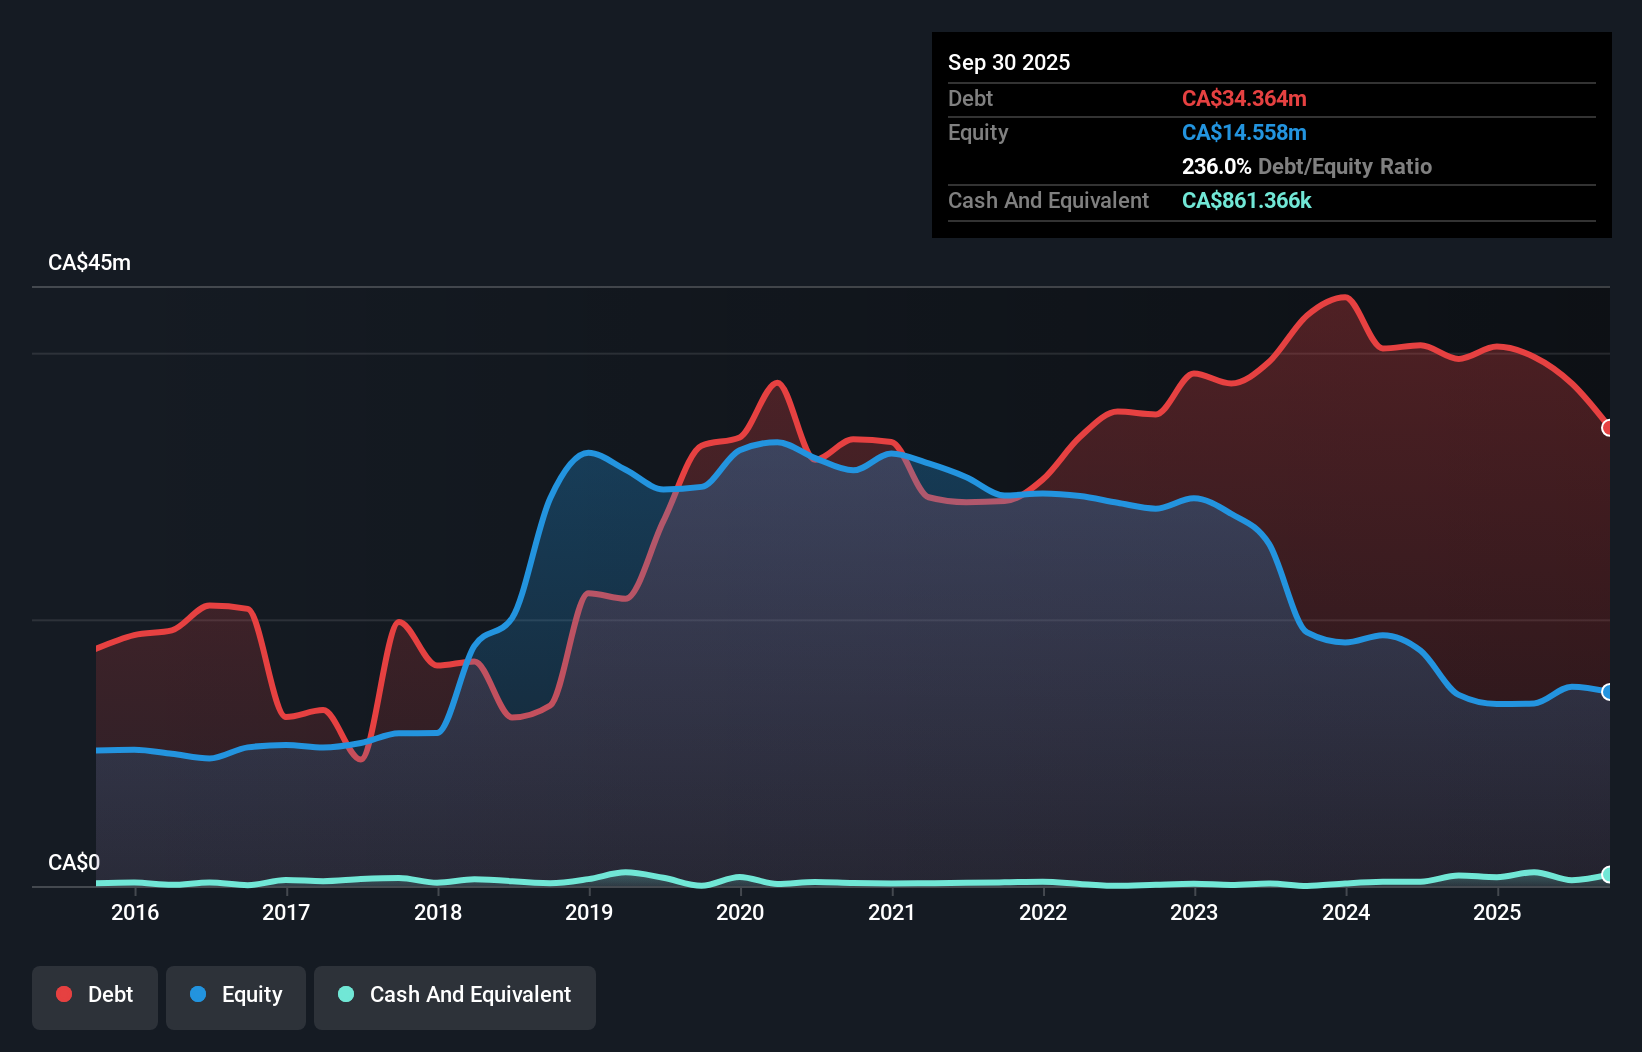The image size is (1642, 1052).
Task: Click the red Debt series endpoint marker
Action: (1608, 428)
